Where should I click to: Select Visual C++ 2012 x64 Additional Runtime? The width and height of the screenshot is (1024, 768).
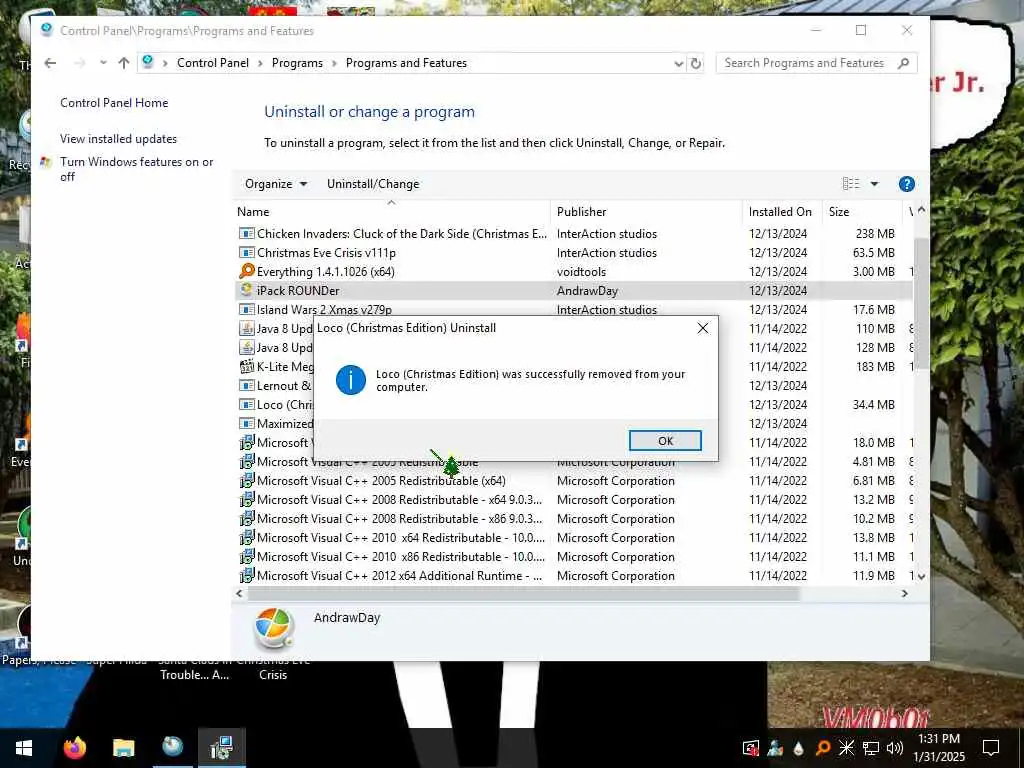pyautogui.click(x=399, y=575)
